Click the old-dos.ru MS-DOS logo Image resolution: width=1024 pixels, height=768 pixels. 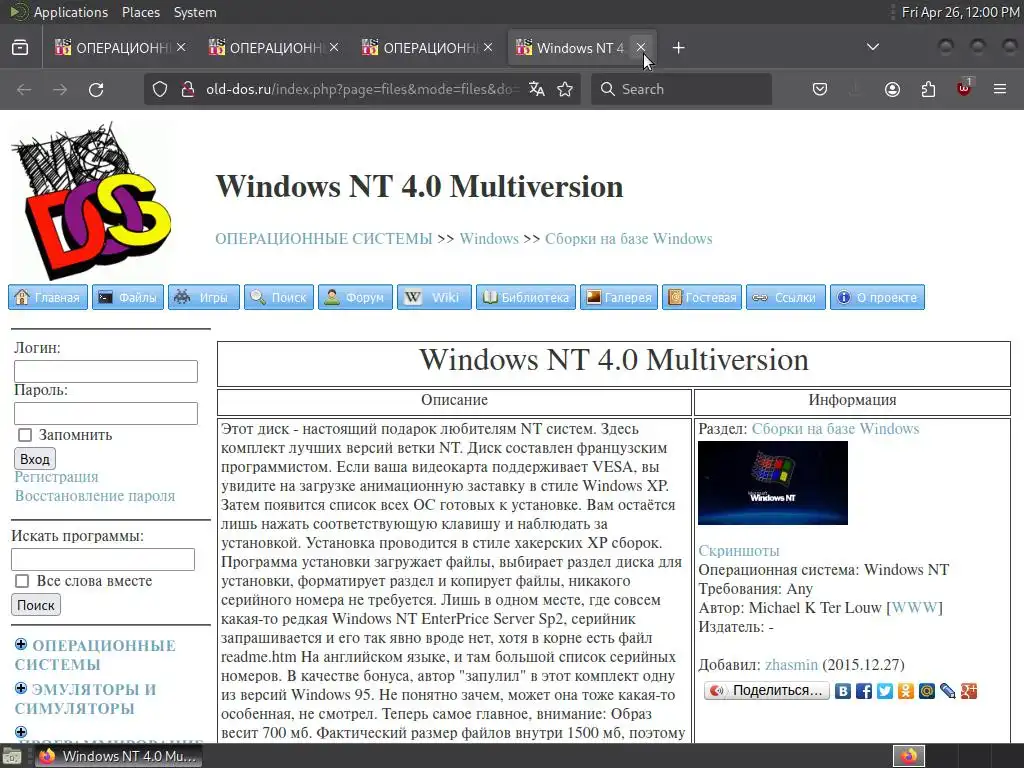91,200
